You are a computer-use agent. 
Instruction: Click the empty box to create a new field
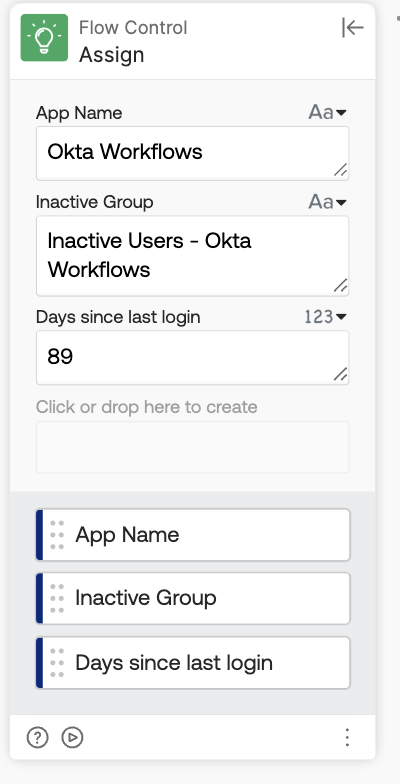point(192,447)
